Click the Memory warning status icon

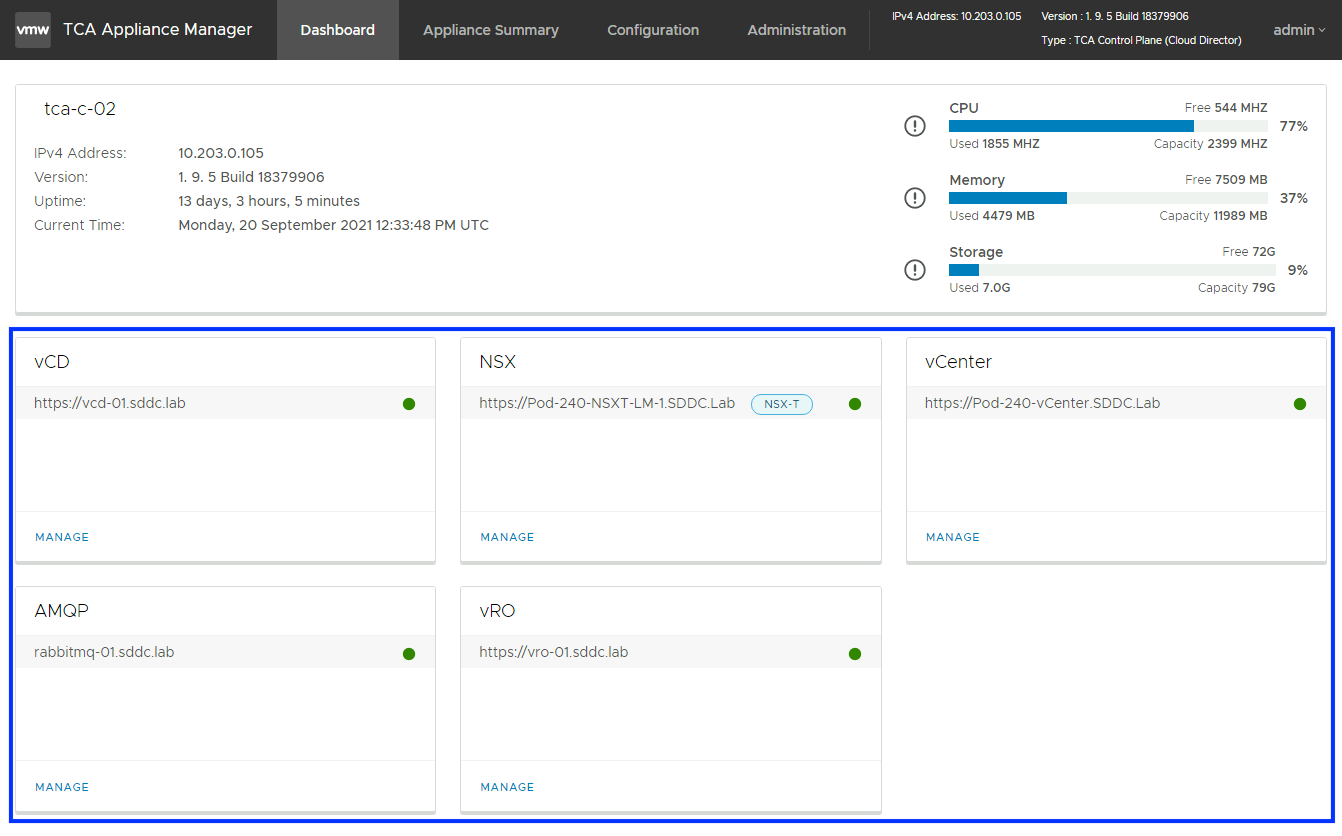pyautogui.click(x=914, y=198)
